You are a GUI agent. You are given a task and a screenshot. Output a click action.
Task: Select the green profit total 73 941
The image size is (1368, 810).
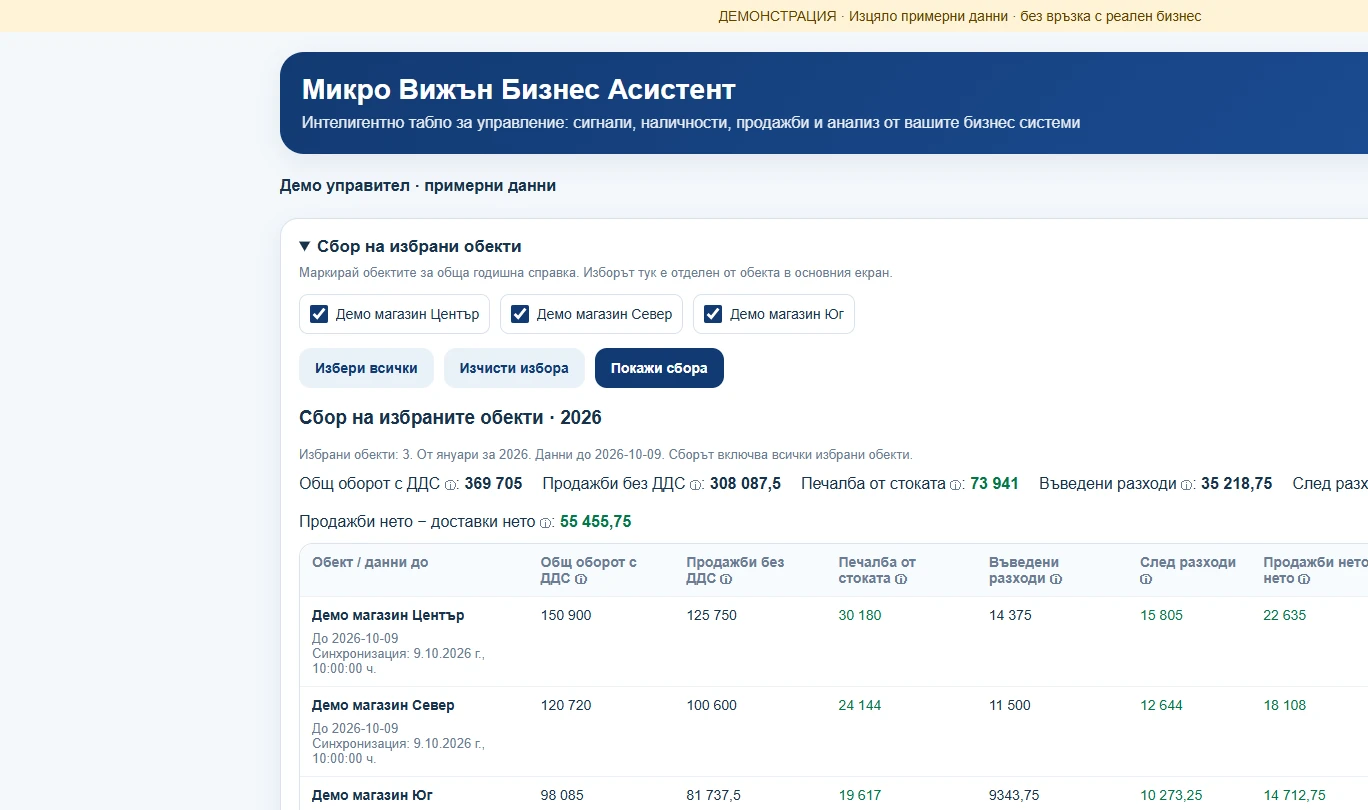click(994, 484)
